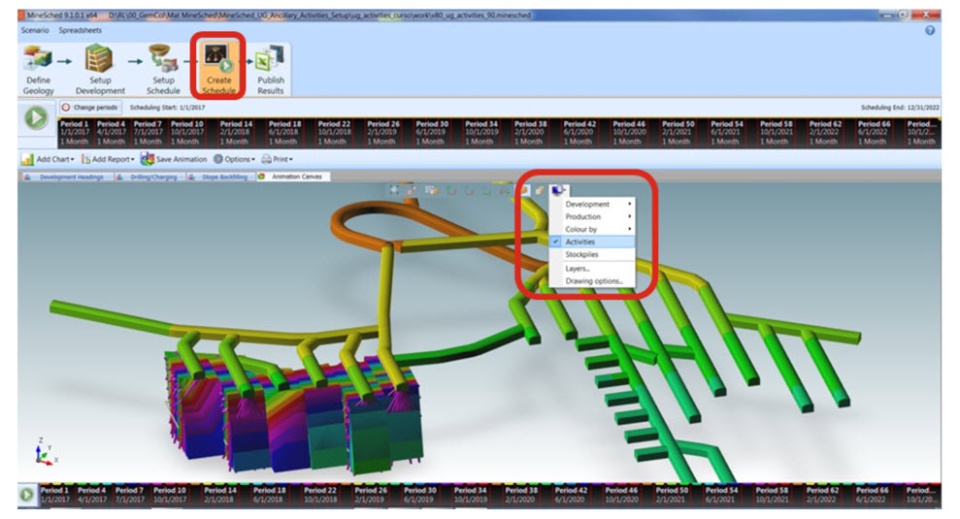This screenshot has height=519, width=960.
Task: Open Layers... from the display menu
Action: click(x=592, y=269)
